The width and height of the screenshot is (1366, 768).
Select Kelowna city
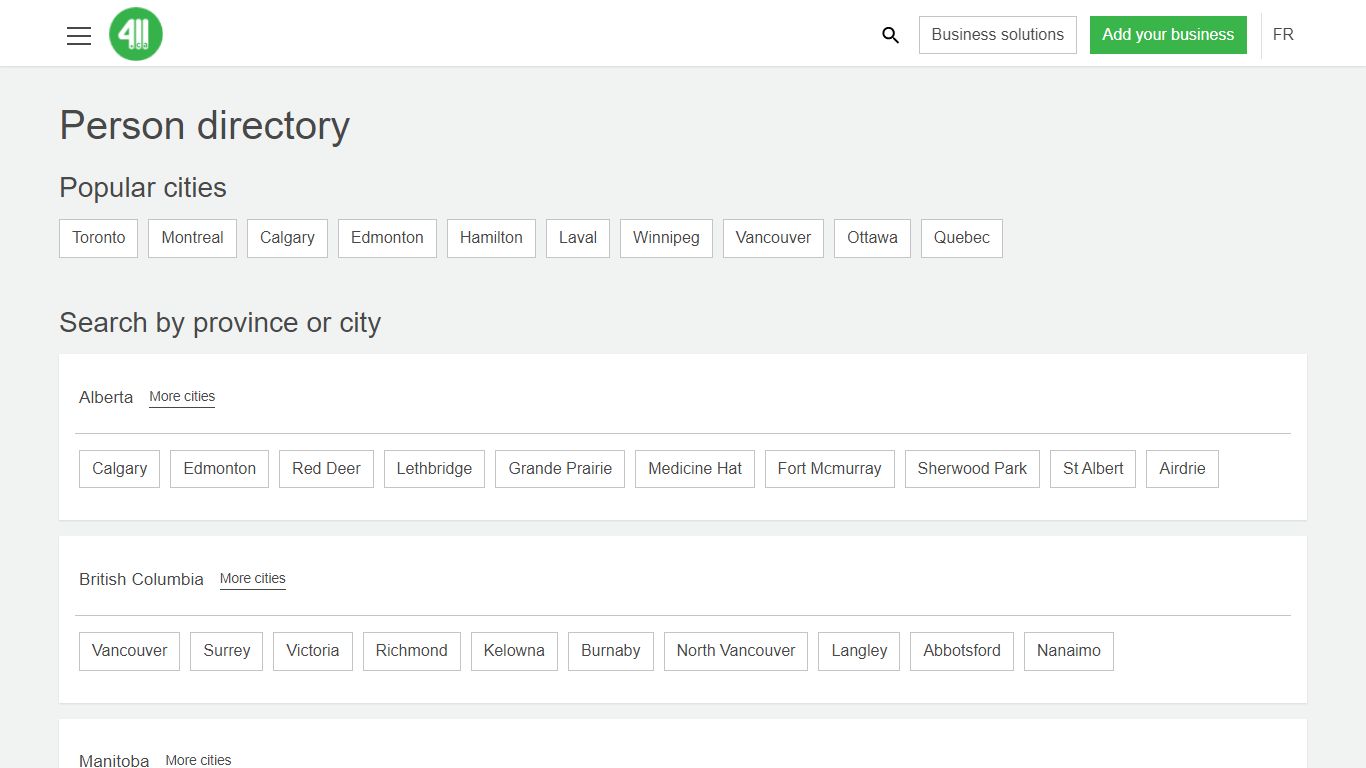514,651
